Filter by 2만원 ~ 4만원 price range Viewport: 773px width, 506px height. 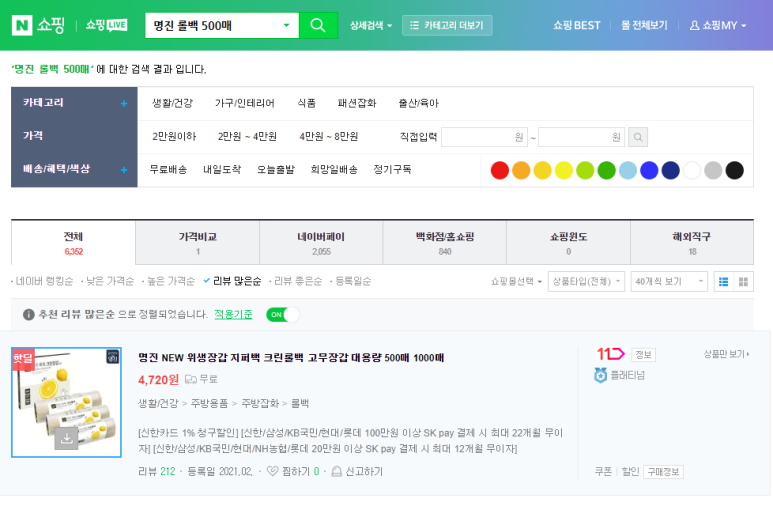point(247,136)
